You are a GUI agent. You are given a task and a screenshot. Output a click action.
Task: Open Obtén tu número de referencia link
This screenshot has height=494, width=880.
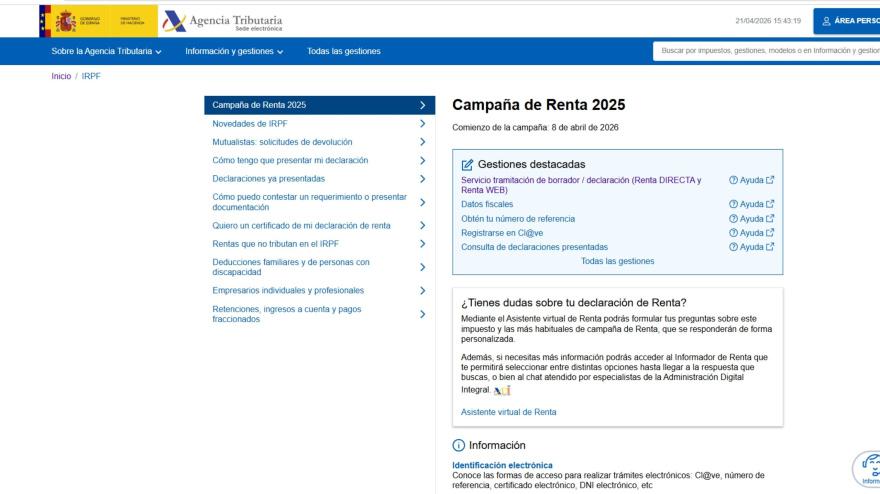point(517,219)
